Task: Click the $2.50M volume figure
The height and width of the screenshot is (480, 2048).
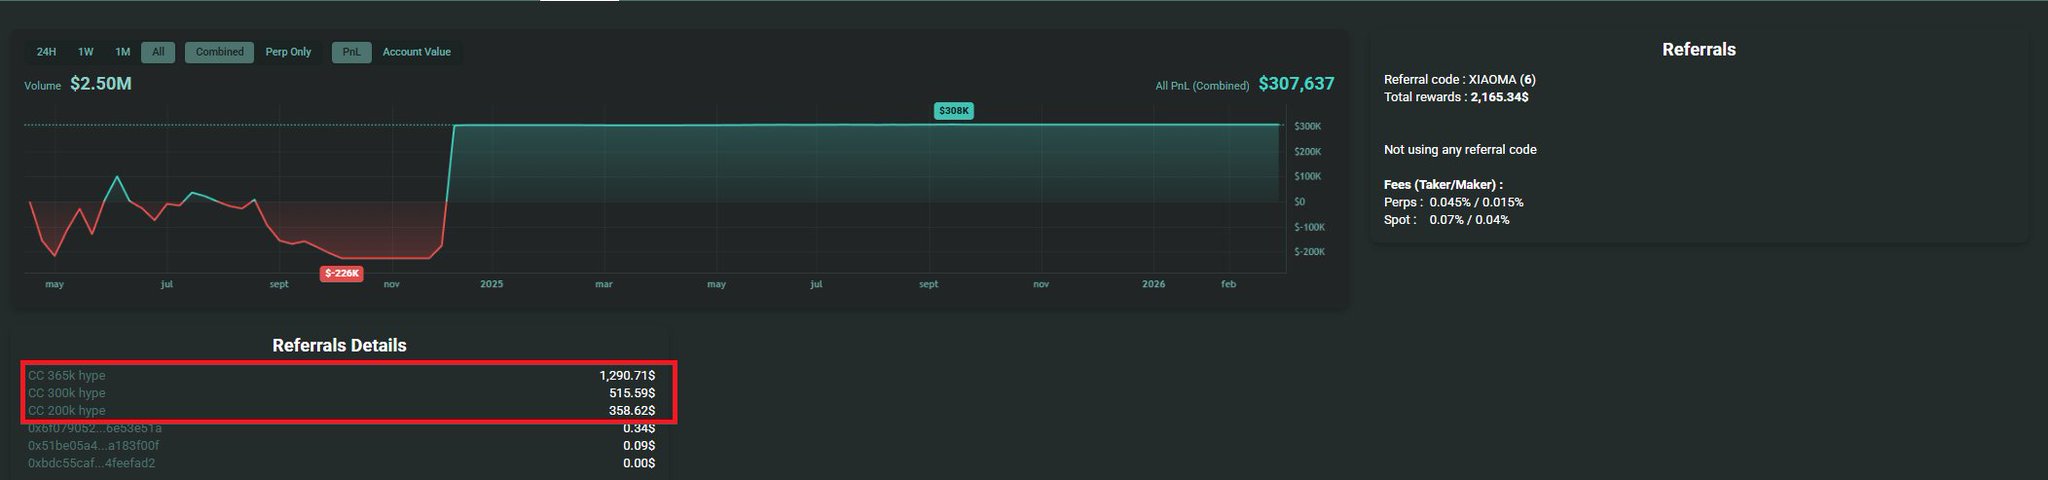Action: pos(101,84)
